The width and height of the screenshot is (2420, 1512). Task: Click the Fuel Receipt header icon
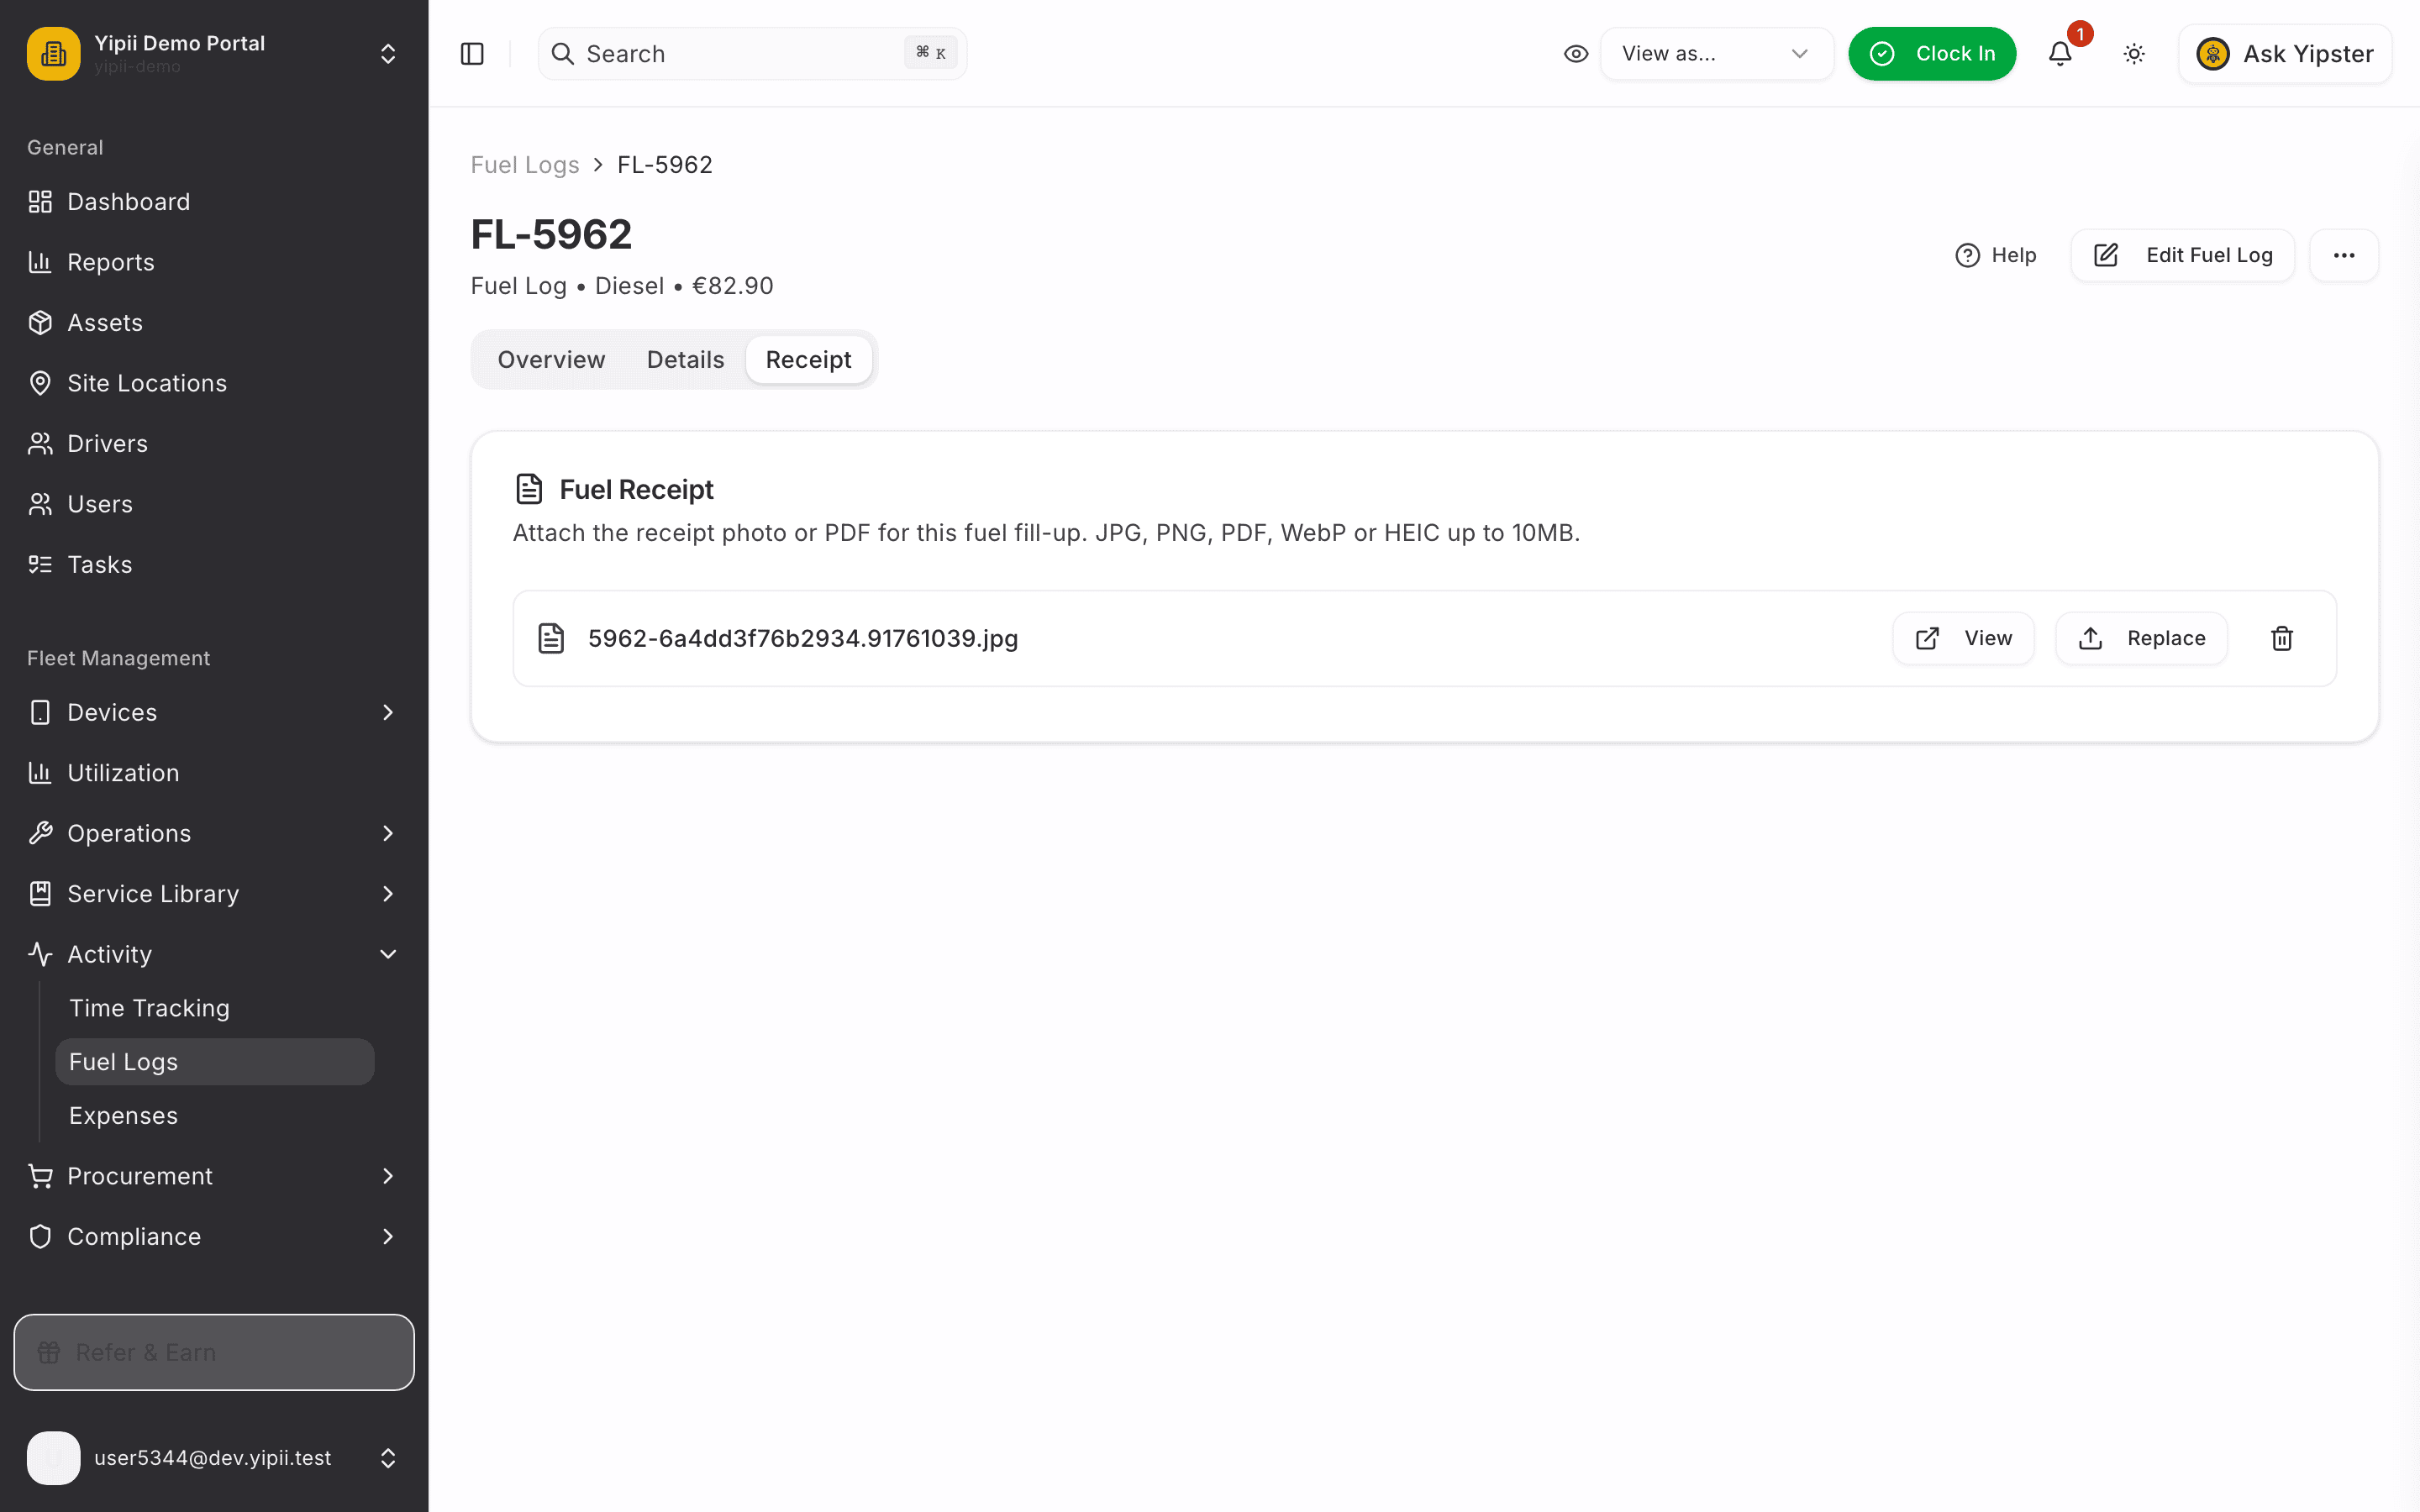point(529,489)
